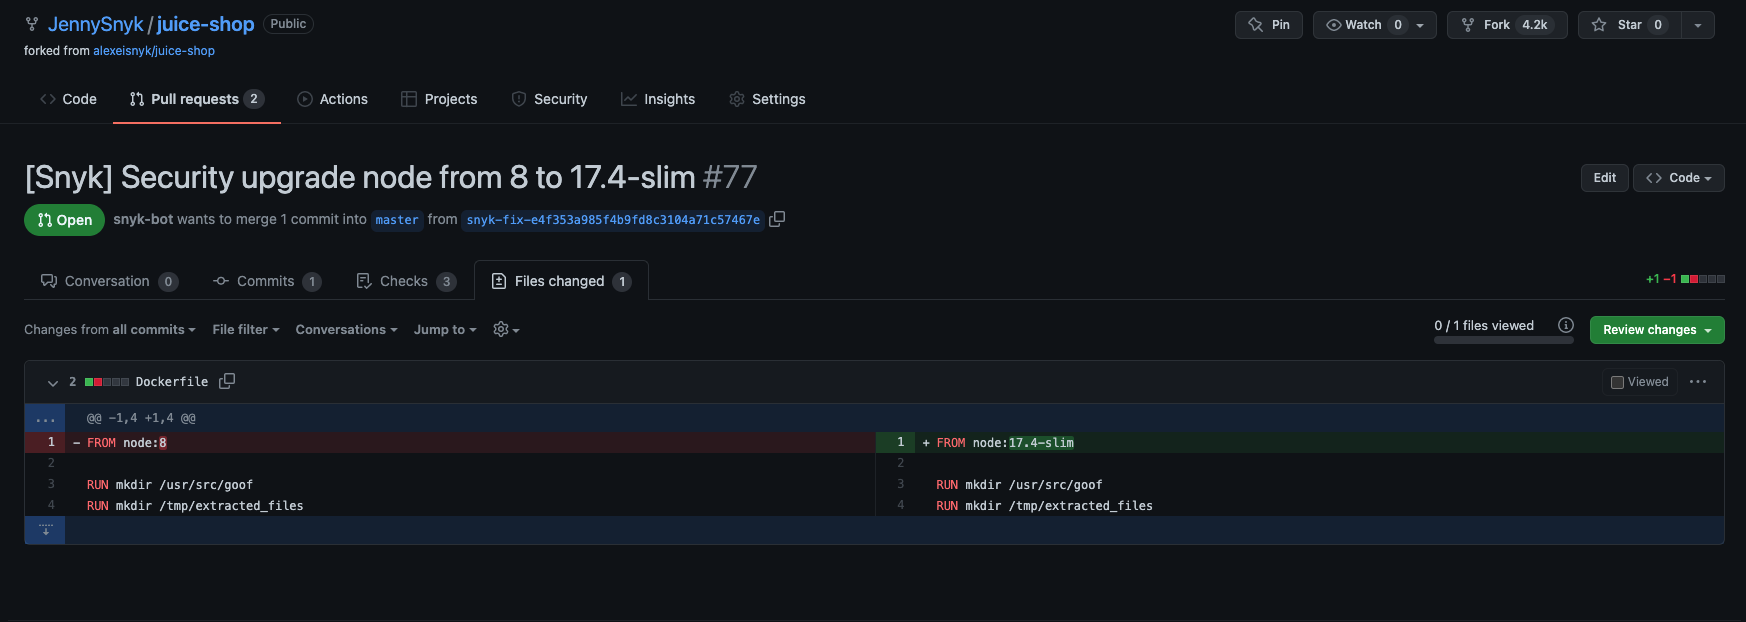This screenshot has height=622, width=1746.
Task: Open Conversations filter dropdown
Action: coord(346,329)
